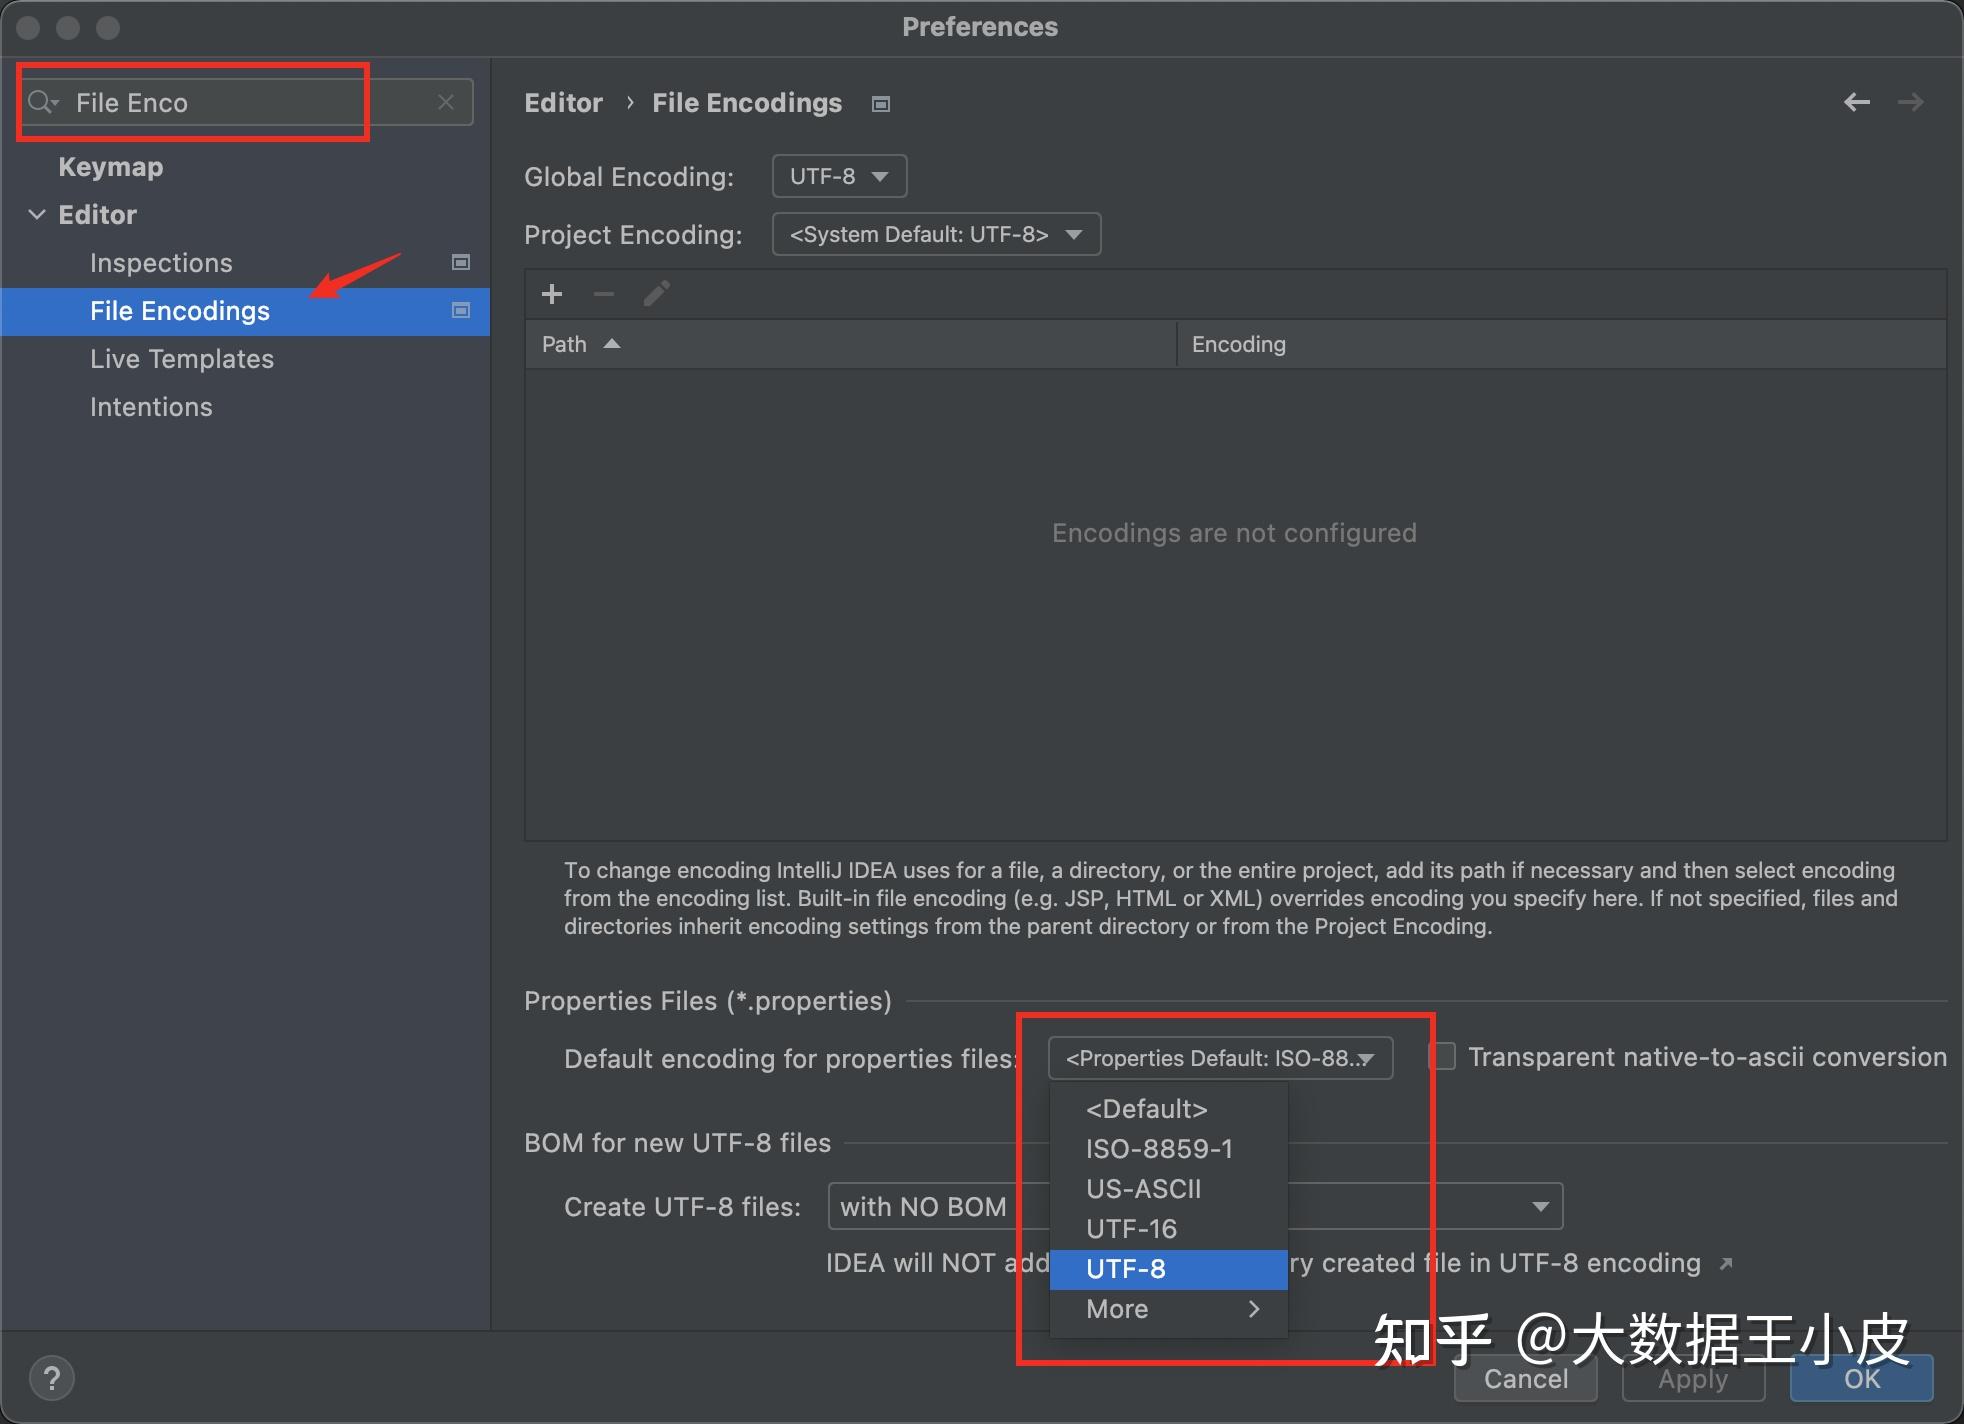Click the Cancel button
Screen dimensions: 1964x1424
pos(1525,1379)
